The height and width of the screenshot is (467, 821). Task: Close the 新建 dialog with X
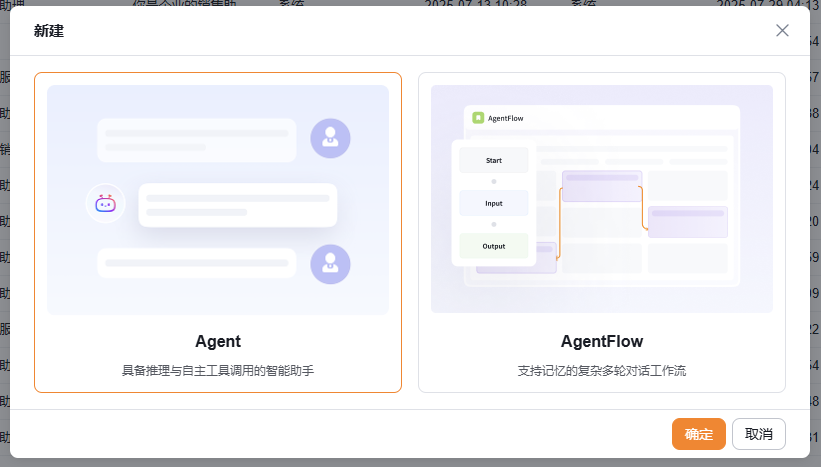[x=782, y=30]
